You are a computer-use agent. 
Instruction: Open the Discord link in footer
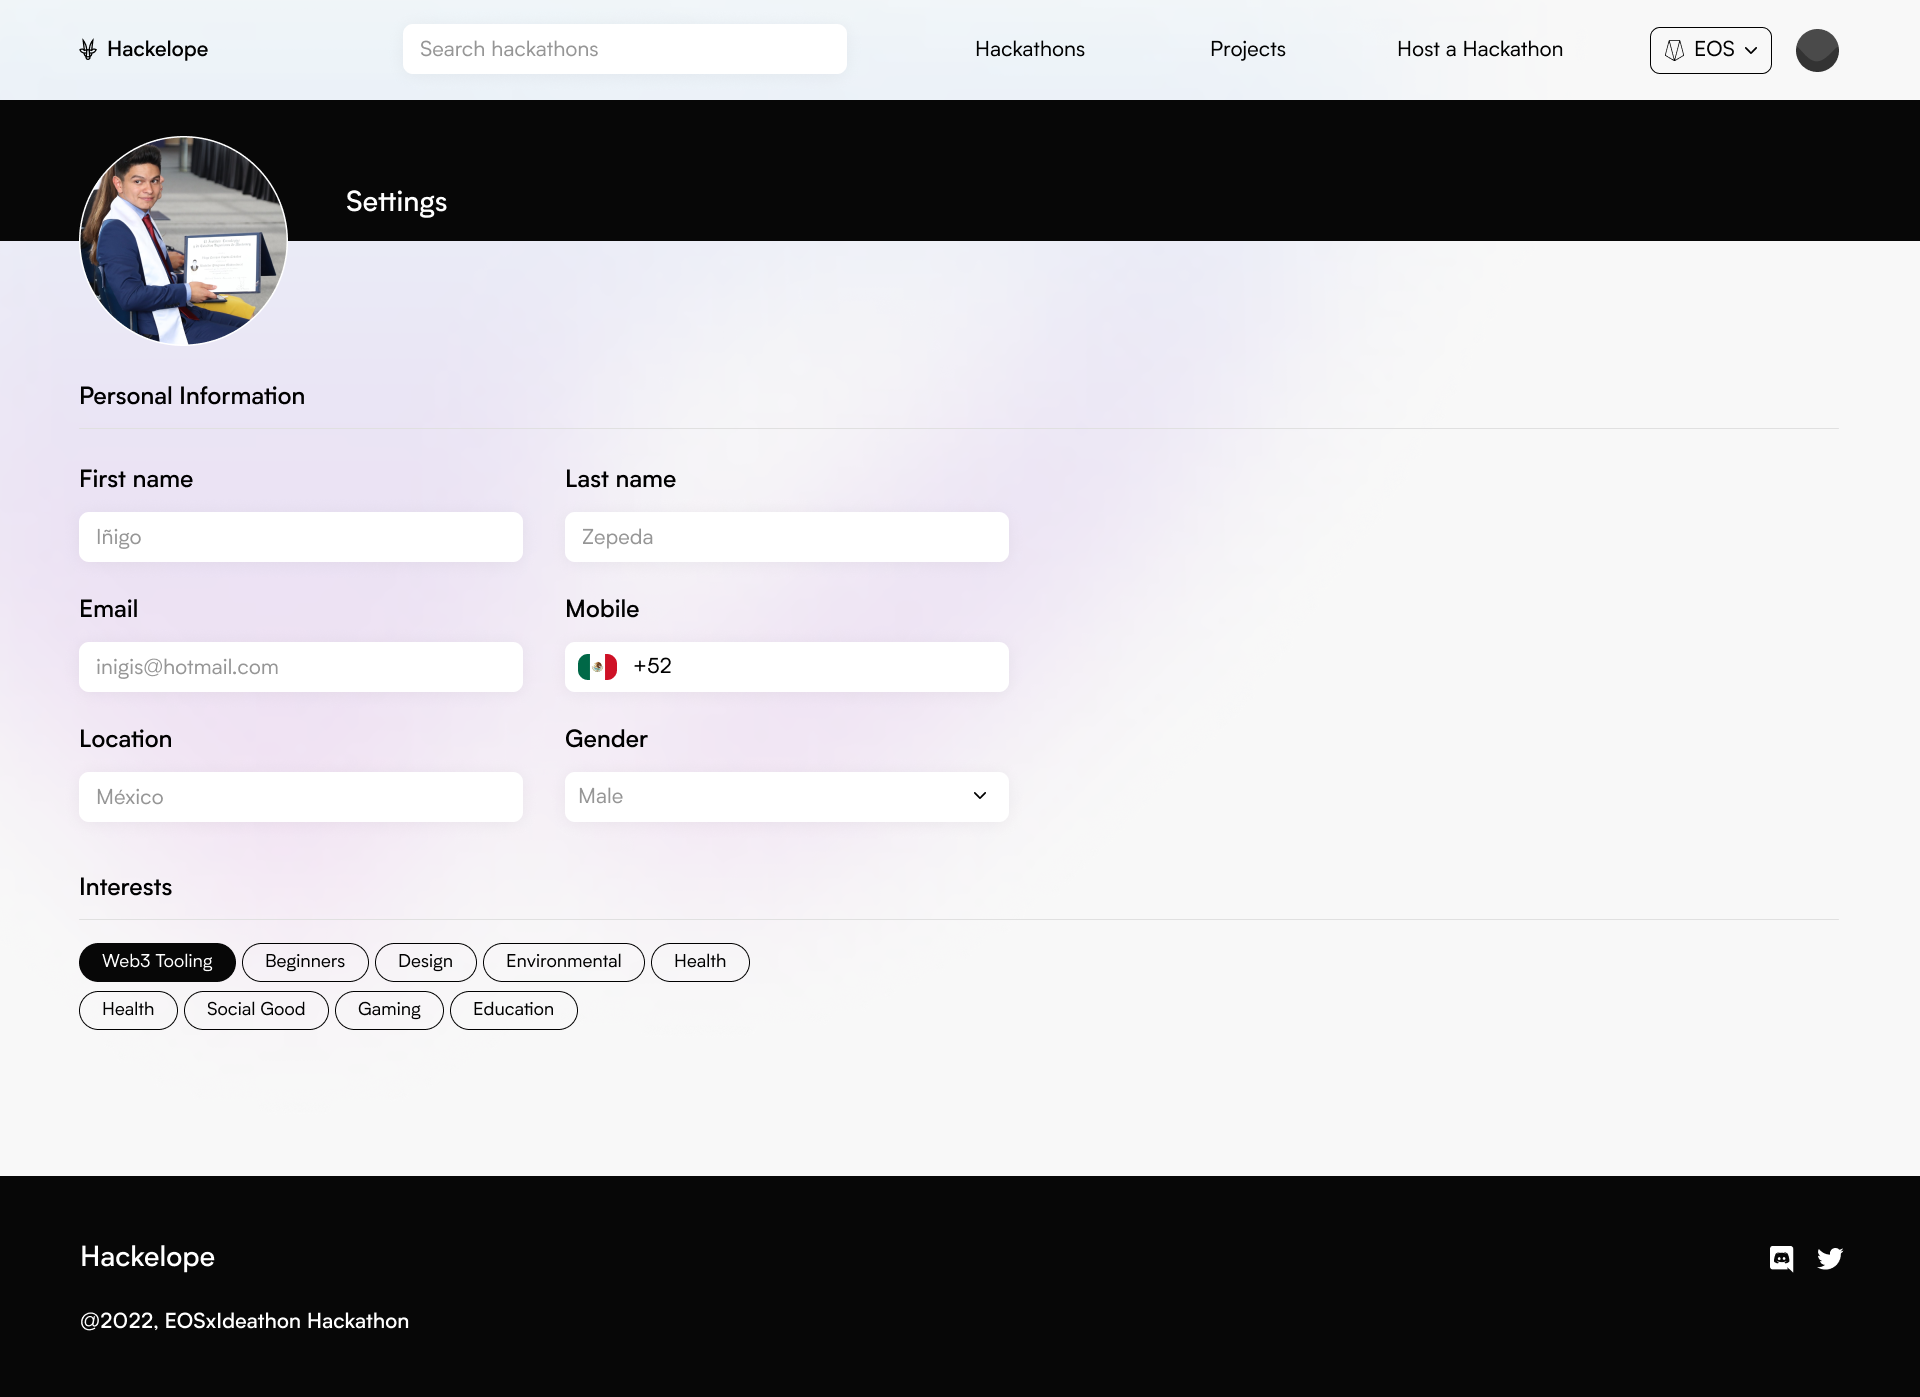pyautogui.click(x=1781, y=1258)
